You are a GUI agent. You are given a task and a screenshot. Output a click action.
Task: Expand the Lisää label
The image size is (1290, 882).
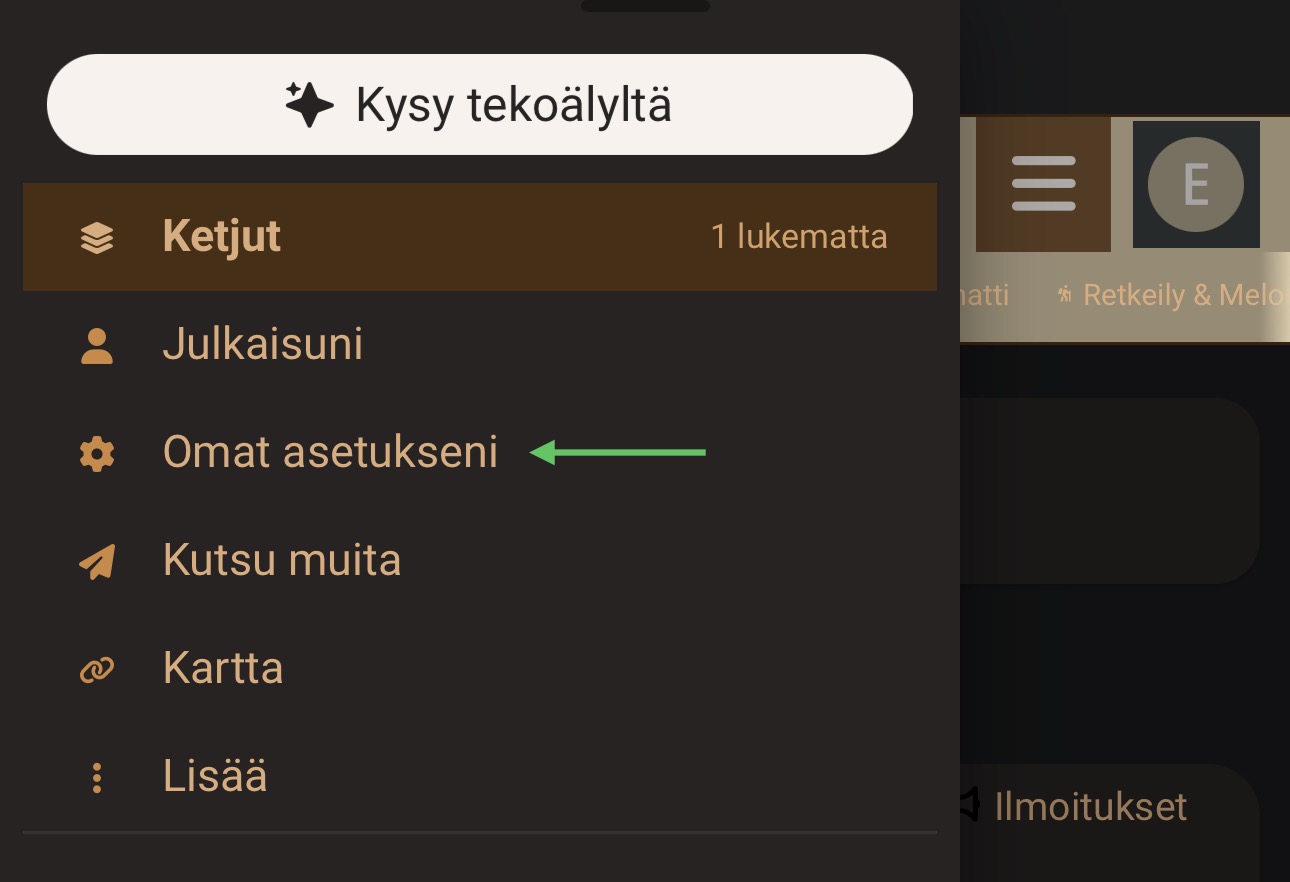coord(215,777)
